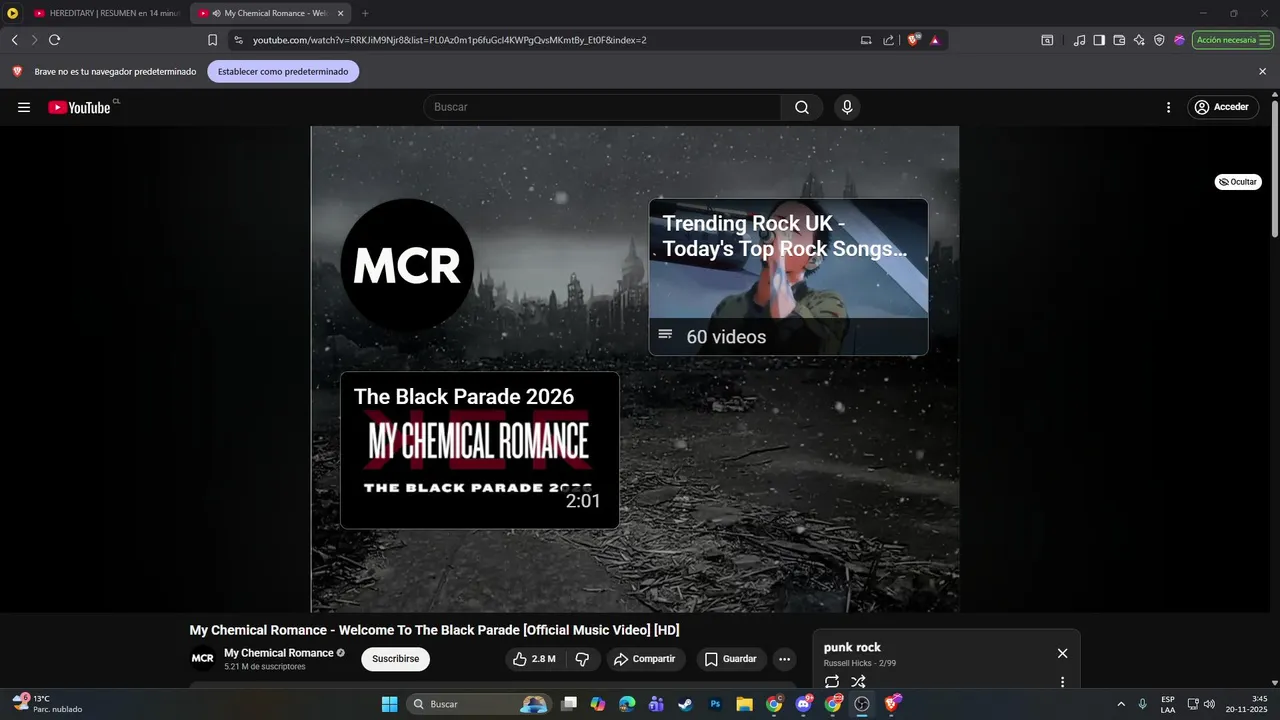This screenshot has width=1280, height=720.
Task: Open File Explorer from the taskbar
Action: point(744,704)
